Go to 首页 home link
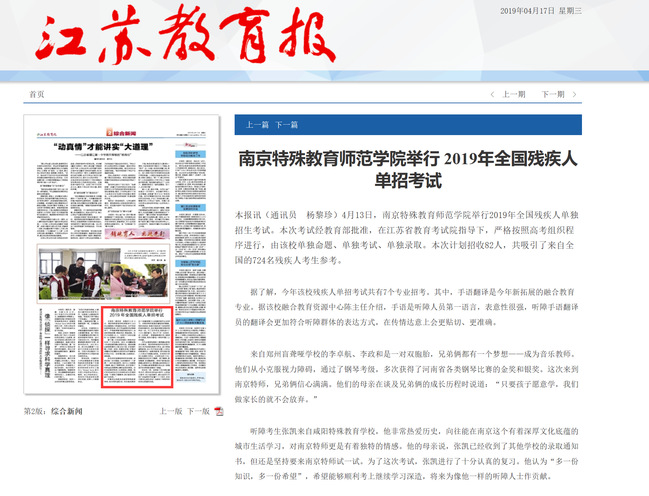The width and height of the screenshot is (649, 496). (36, 94)
